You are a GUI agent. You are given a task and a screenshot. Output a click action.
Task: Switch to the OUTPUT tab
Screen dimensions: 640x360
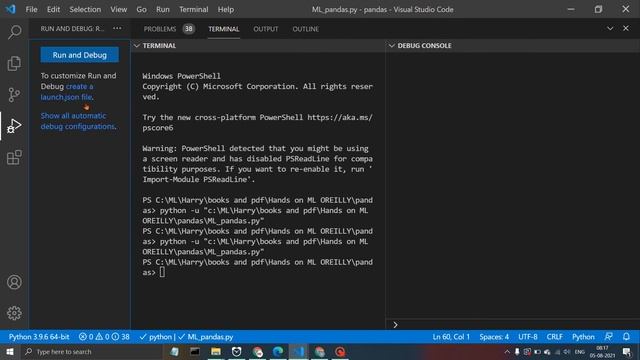click(x=266, y=29)
